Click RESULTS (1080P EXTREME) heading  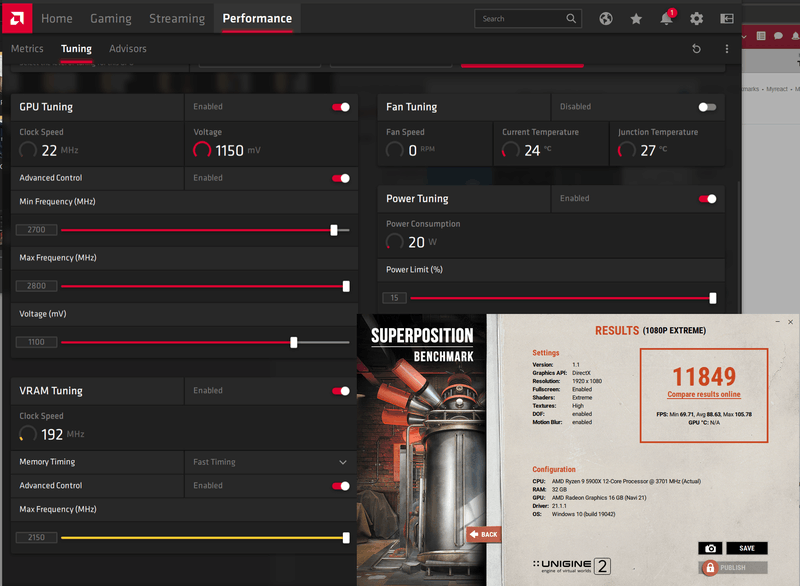651,330
